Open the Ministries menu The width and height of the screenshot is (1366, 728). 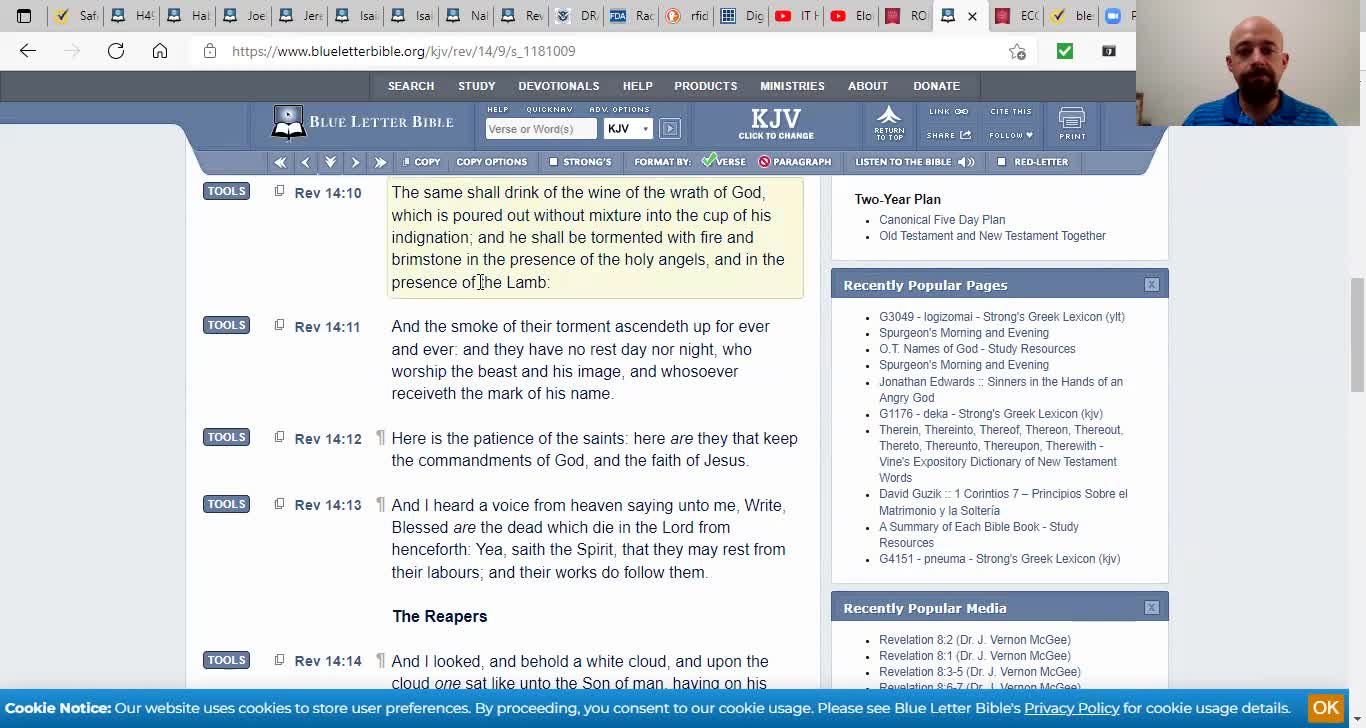pos(792,86)
